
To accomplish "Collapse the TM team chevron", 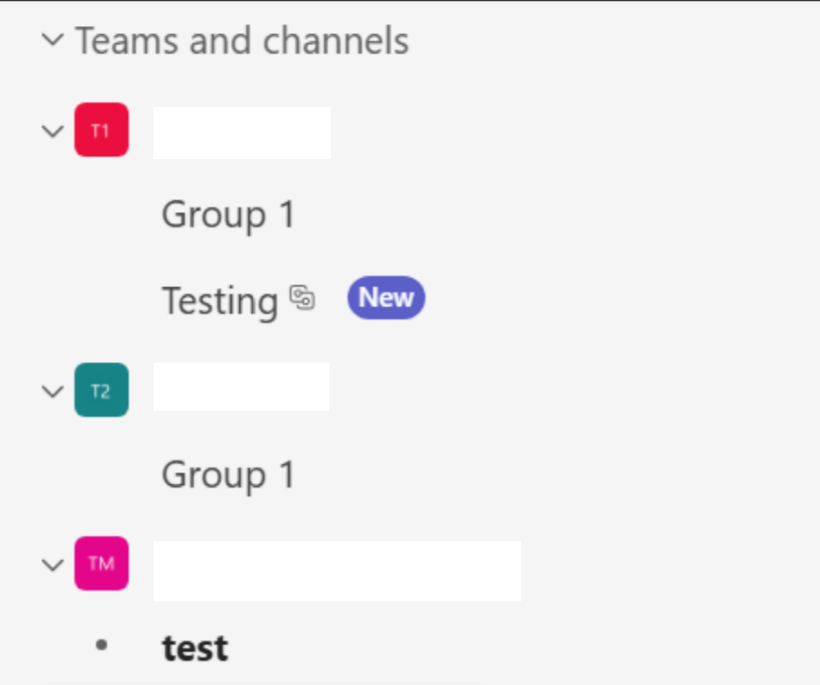I will coord(53,565).
